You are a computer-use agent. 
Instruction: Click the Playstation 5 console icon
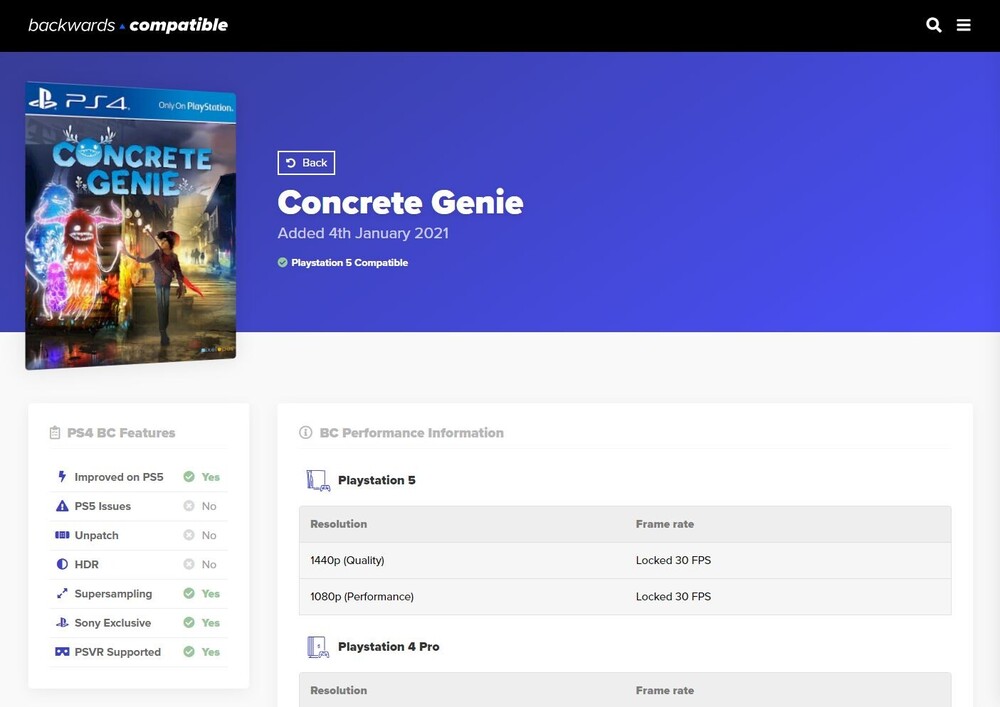[317, 480]
